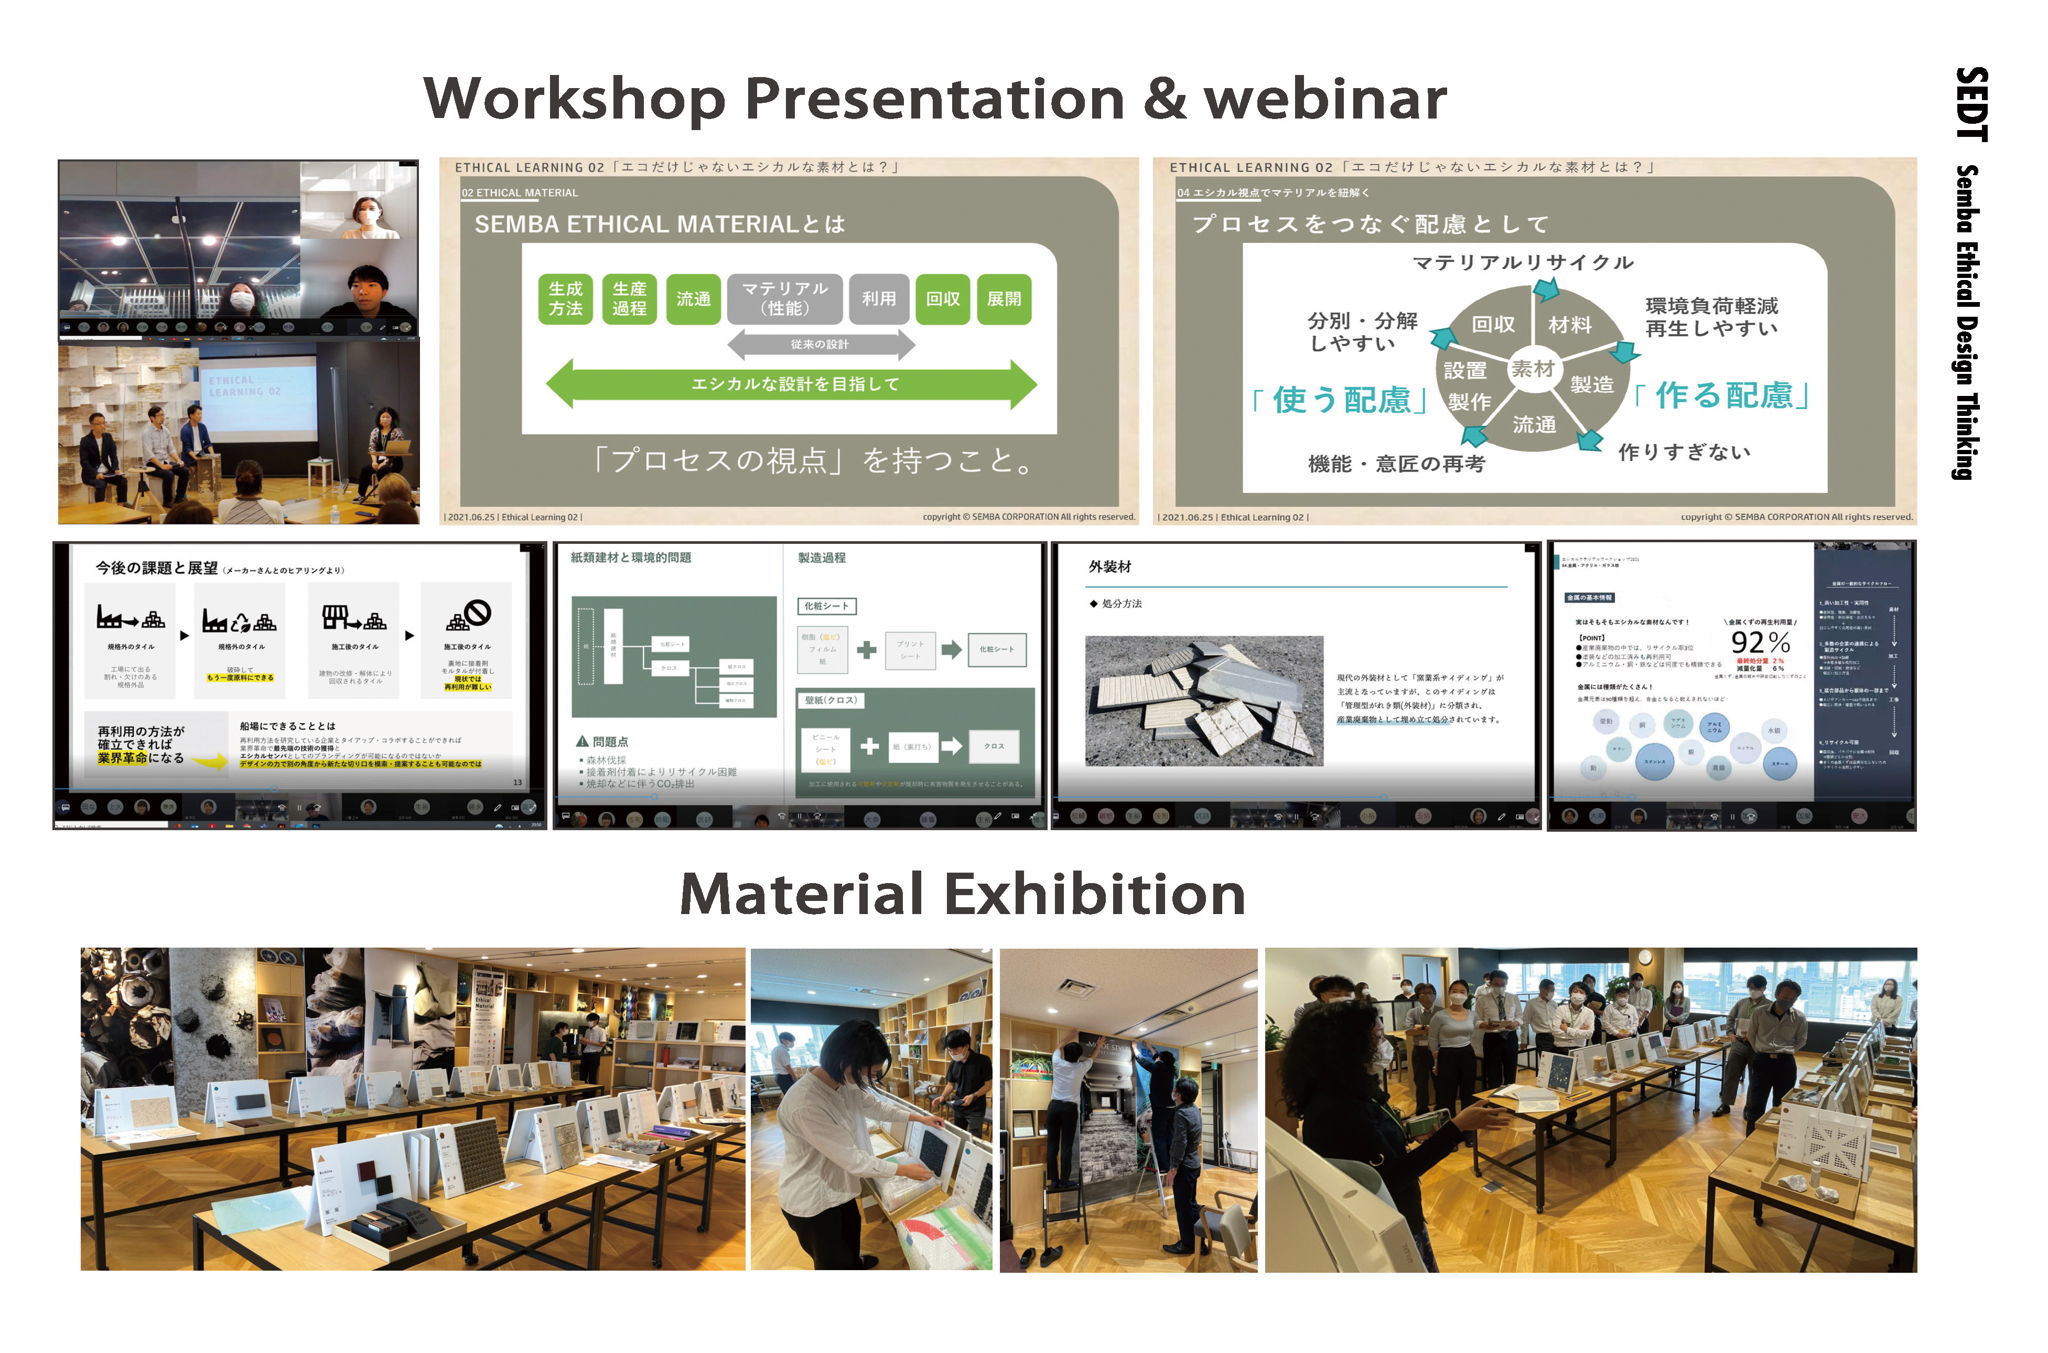Image resolution: width=2048 pixels, height=1353 pixels.
Task: Click pencil icon in top-left video call screenshot
Action: (382, 328)
